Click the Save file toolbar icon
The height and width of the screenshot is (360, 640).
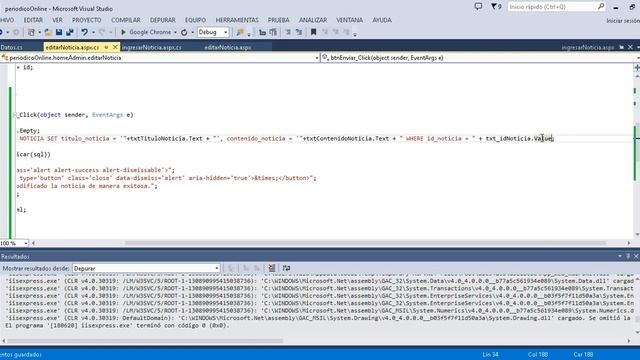click(x=59, y=32)
